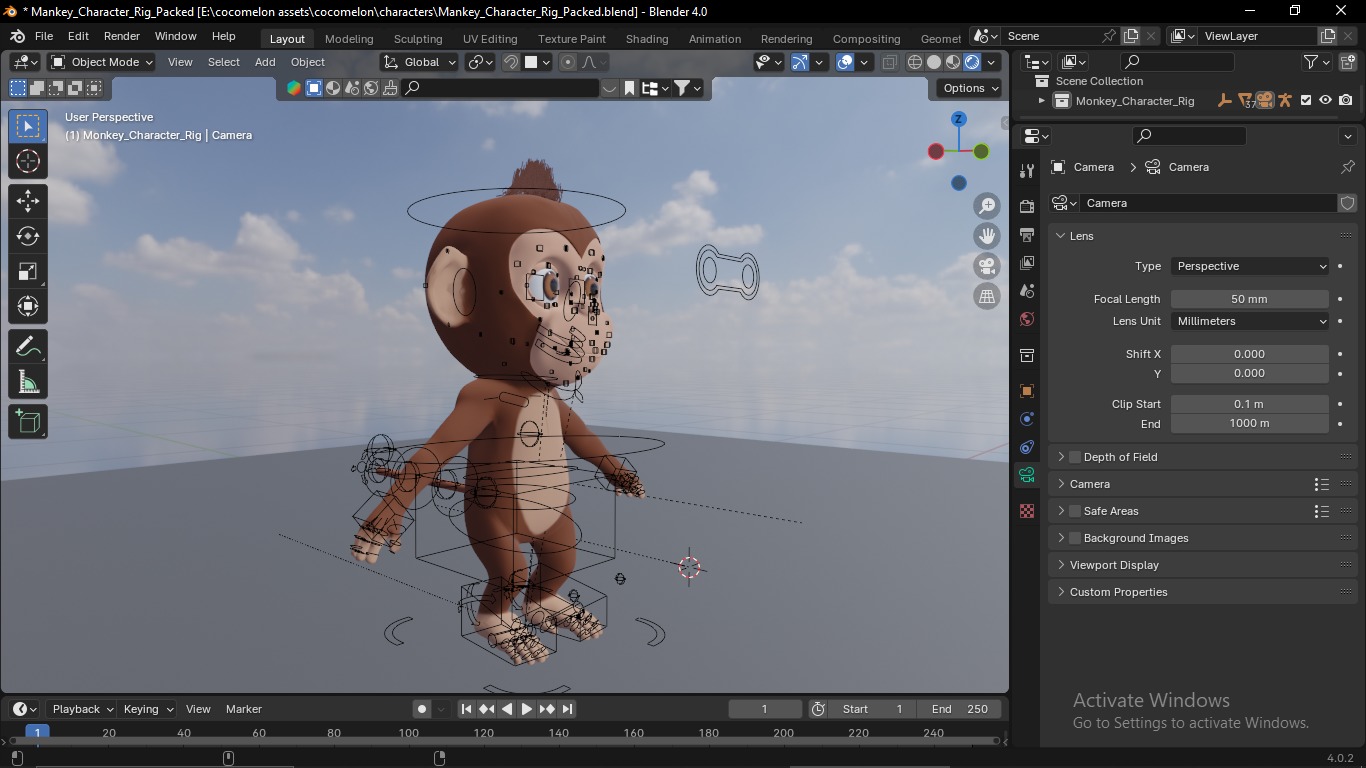The width and height of the screenshot is (1366, 768).
Task: Open the Object Constraints properties tab
Action: click(x=1027, y=447)
